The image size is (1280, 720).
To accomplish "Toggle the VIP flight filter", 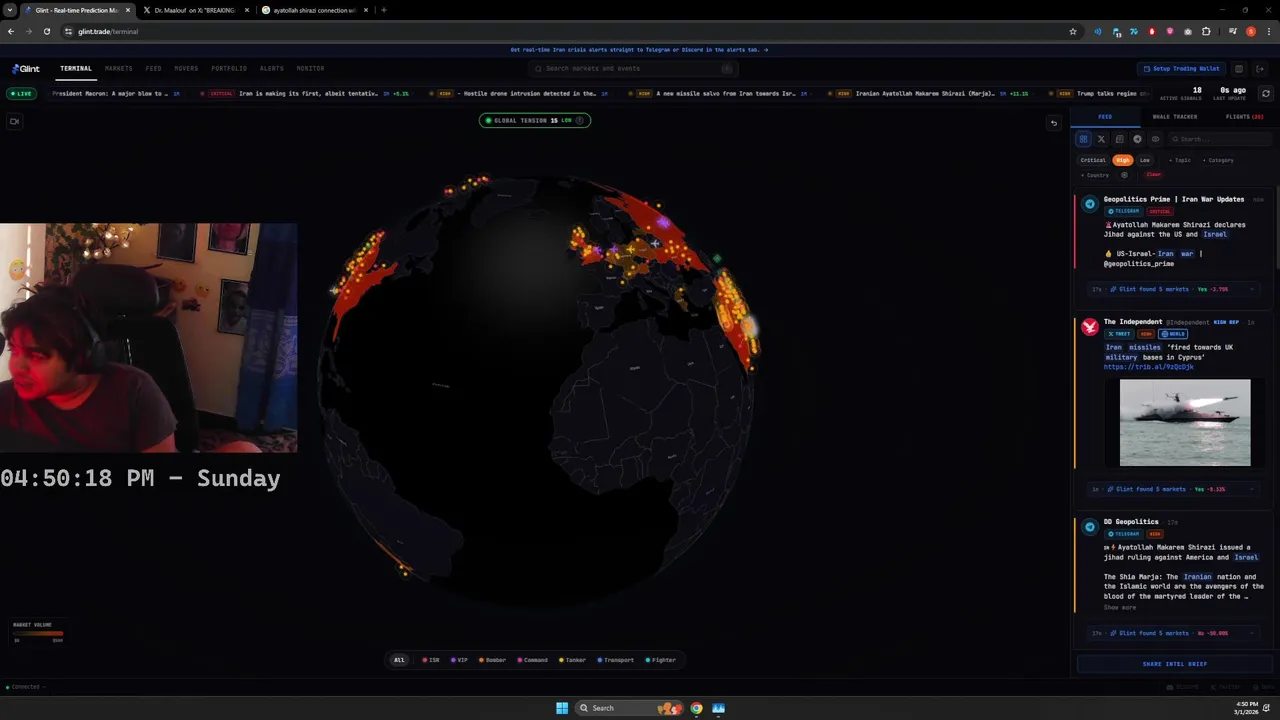I will (459, 660).
